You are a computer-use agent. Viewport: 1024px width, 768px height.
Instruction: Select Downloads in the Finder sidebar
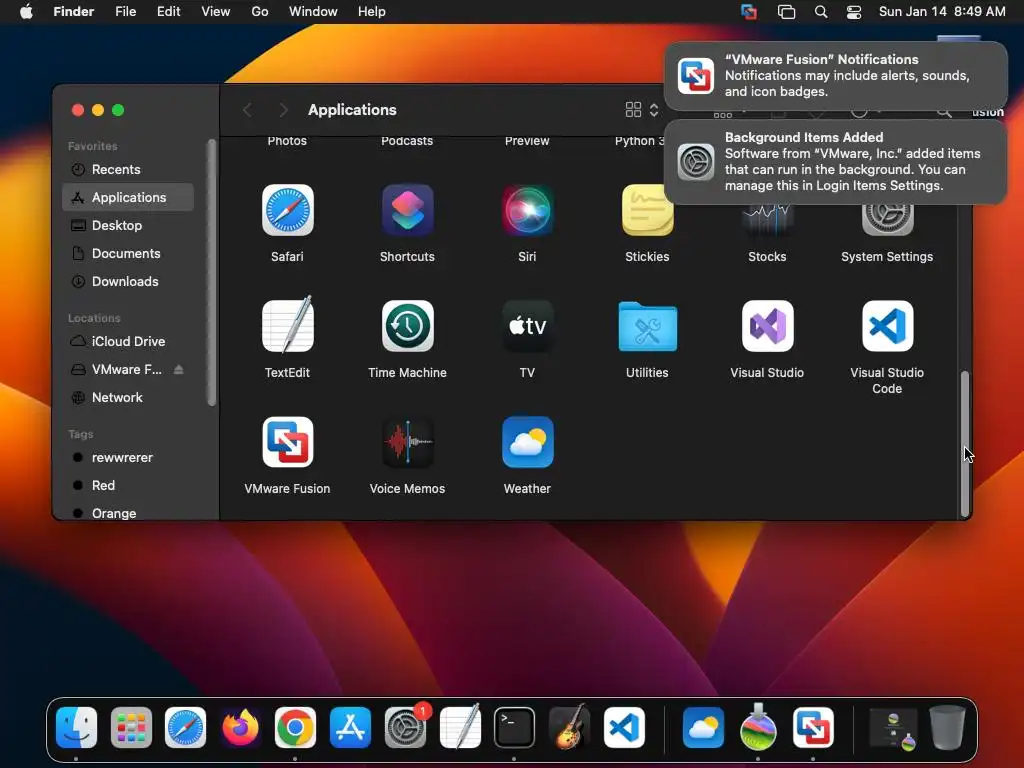point(128,281)
